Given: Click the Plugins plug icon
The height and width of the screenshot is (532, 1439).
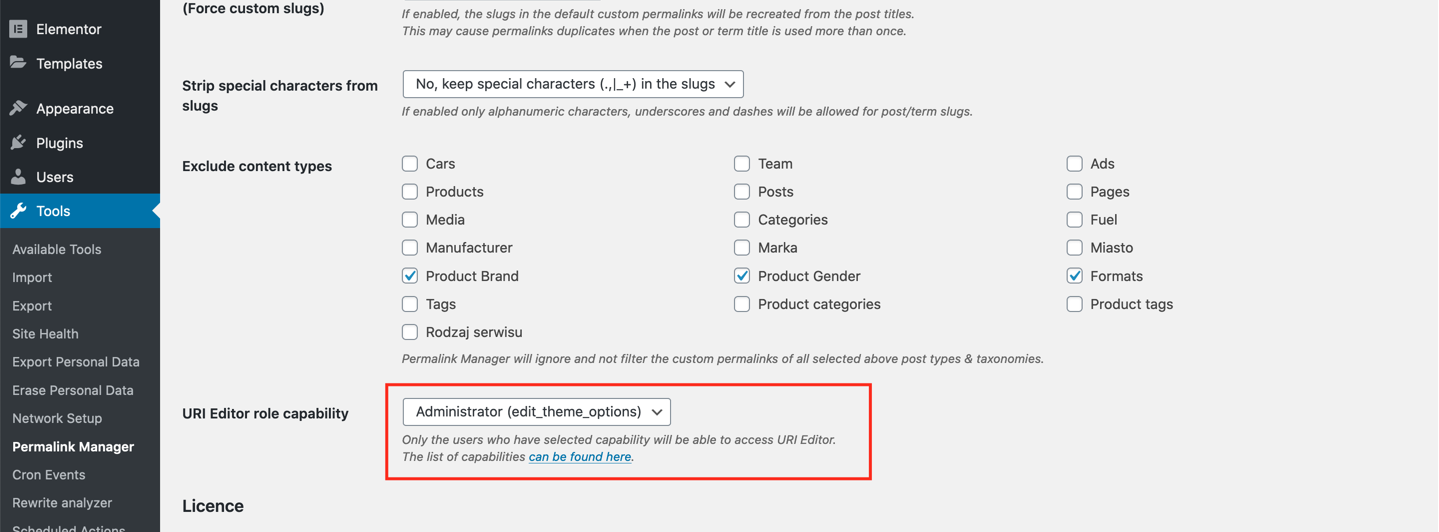Looking at the screenshot, I should 18,143.
